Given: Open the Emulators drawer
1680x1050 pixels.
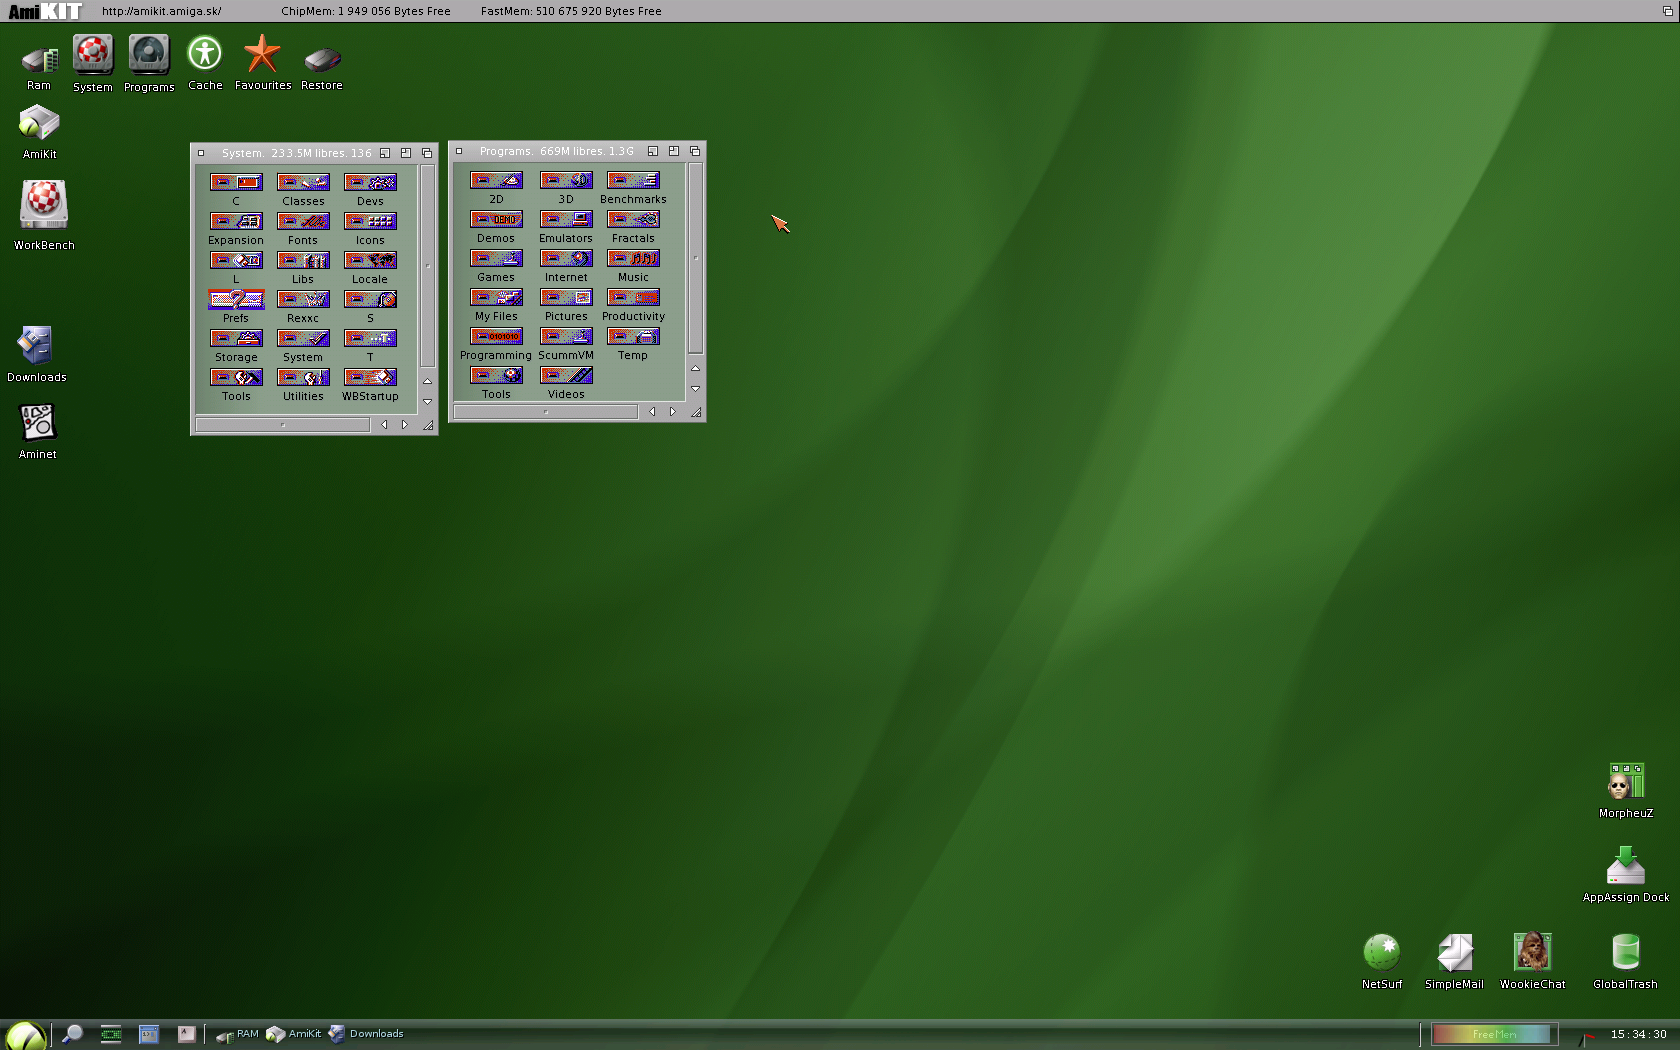Looking at the screenshot, I should (x=566, y=220).
